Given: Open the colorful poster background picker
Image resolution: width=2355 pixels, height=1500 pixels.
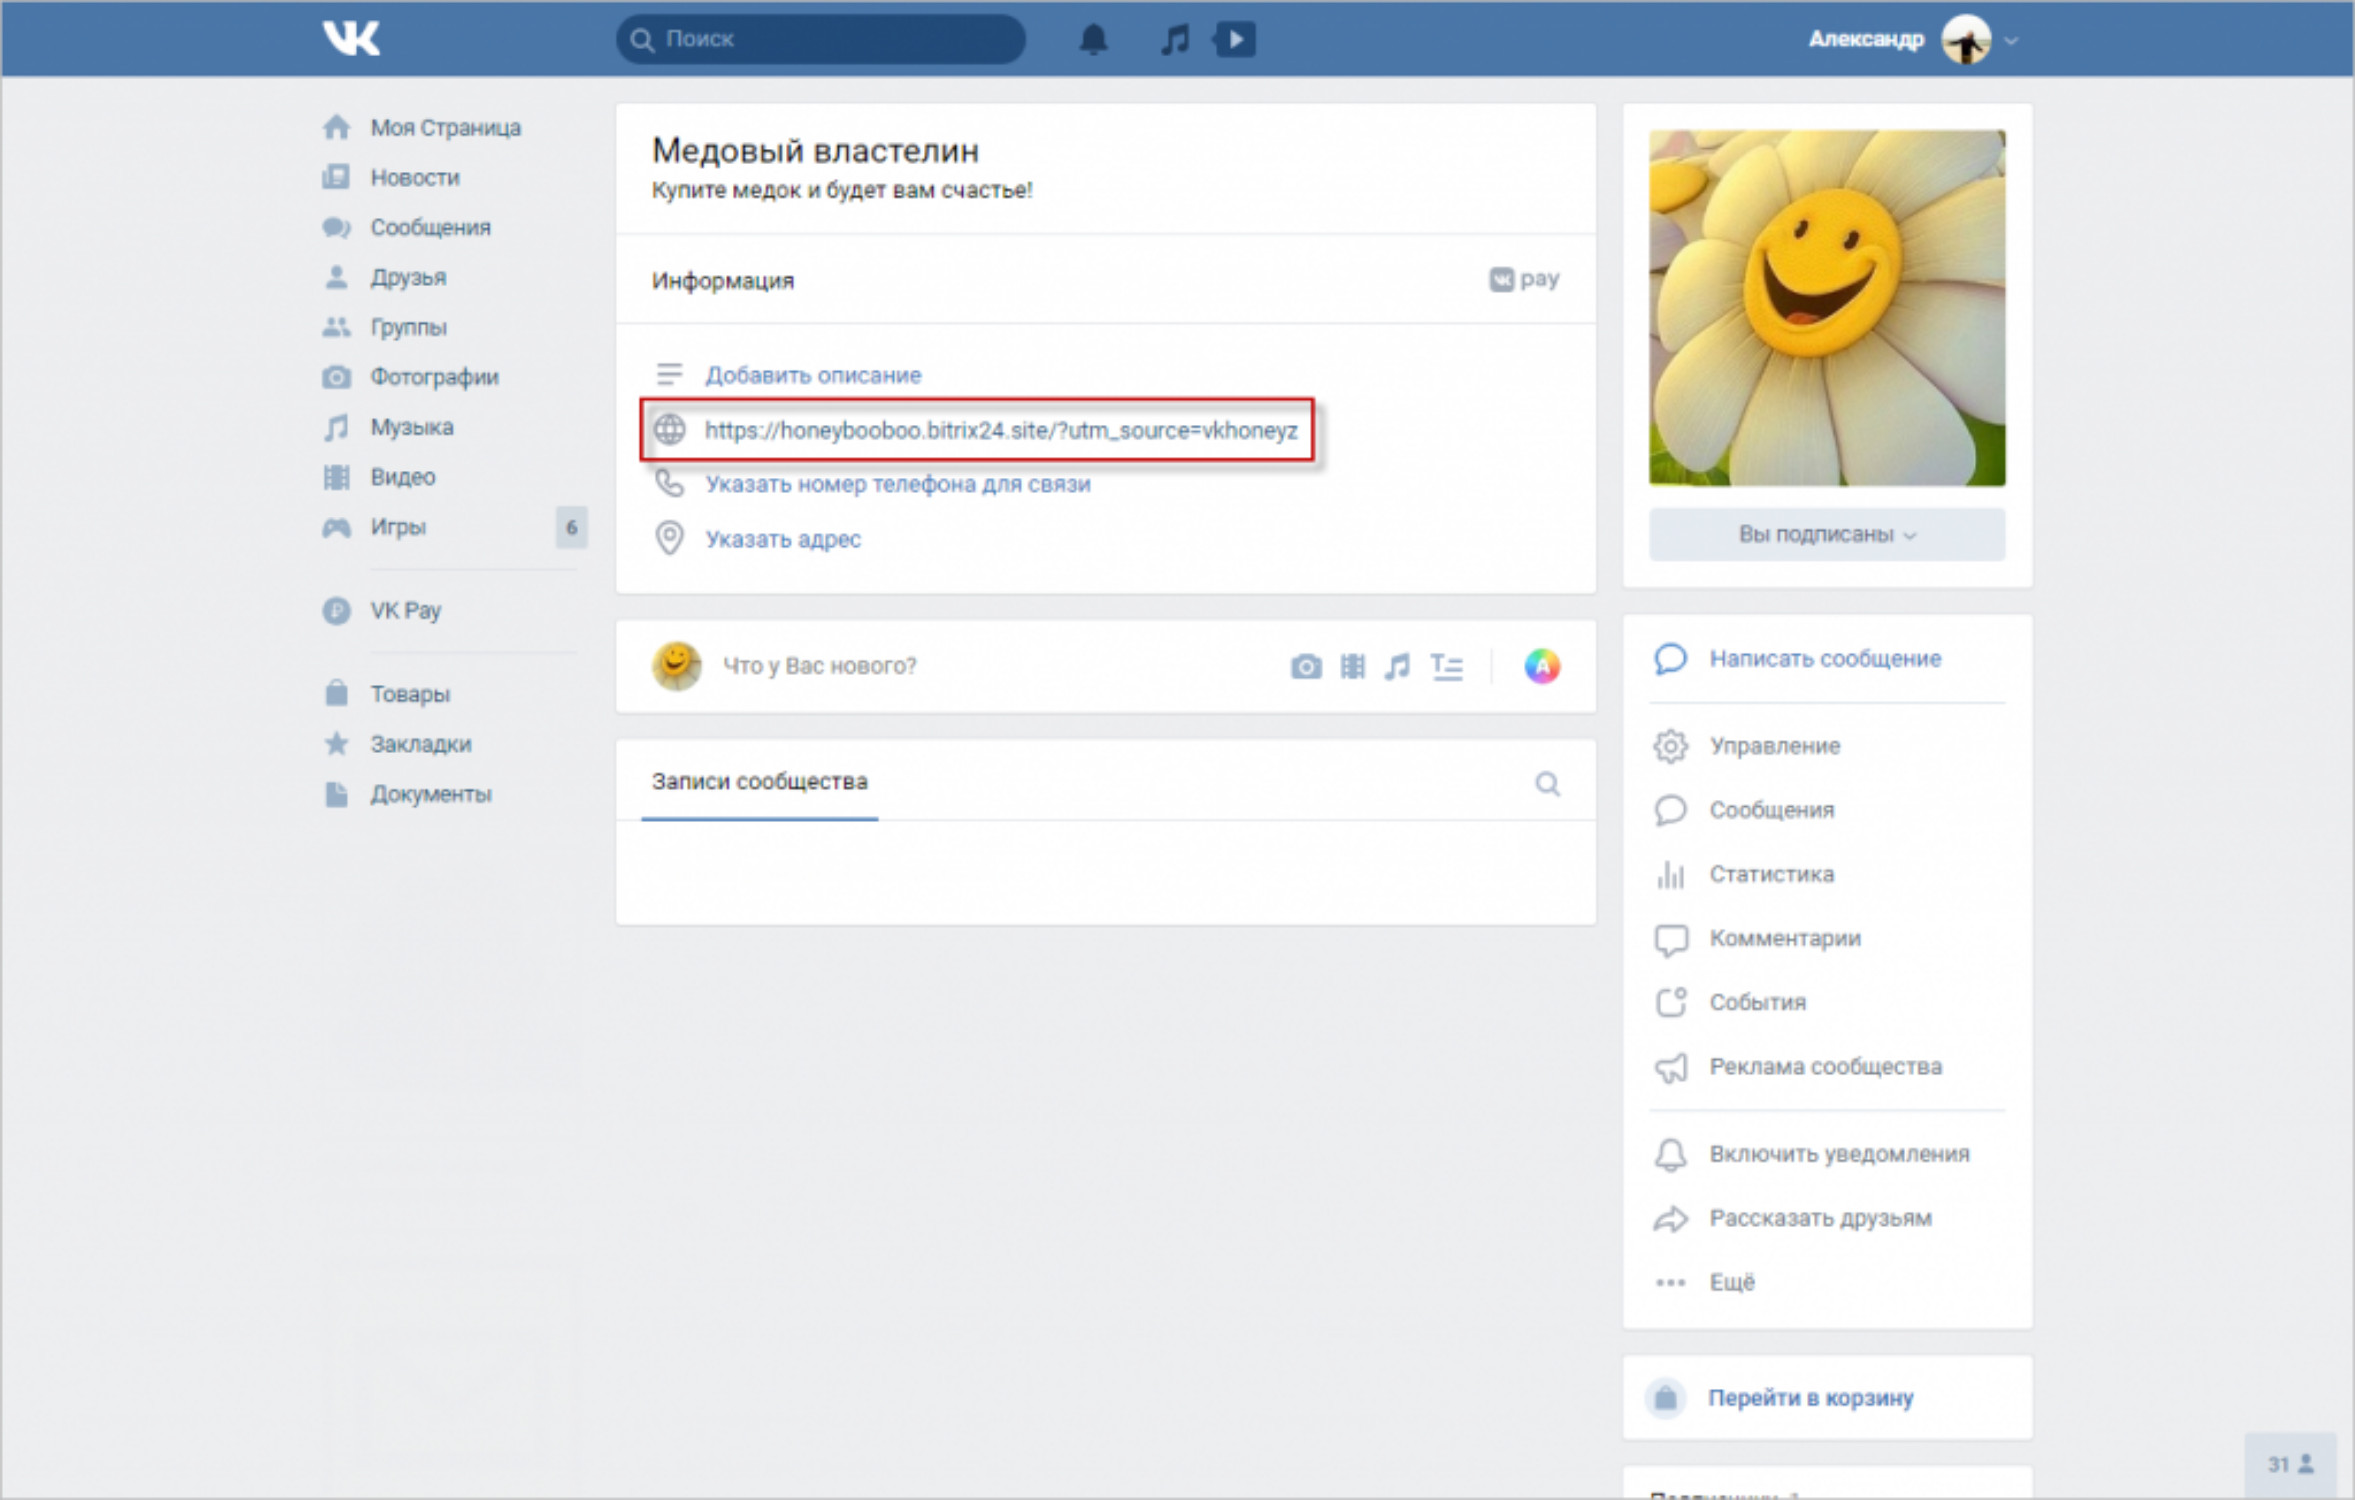Looking at the screenshot, I should [1541, 666].
